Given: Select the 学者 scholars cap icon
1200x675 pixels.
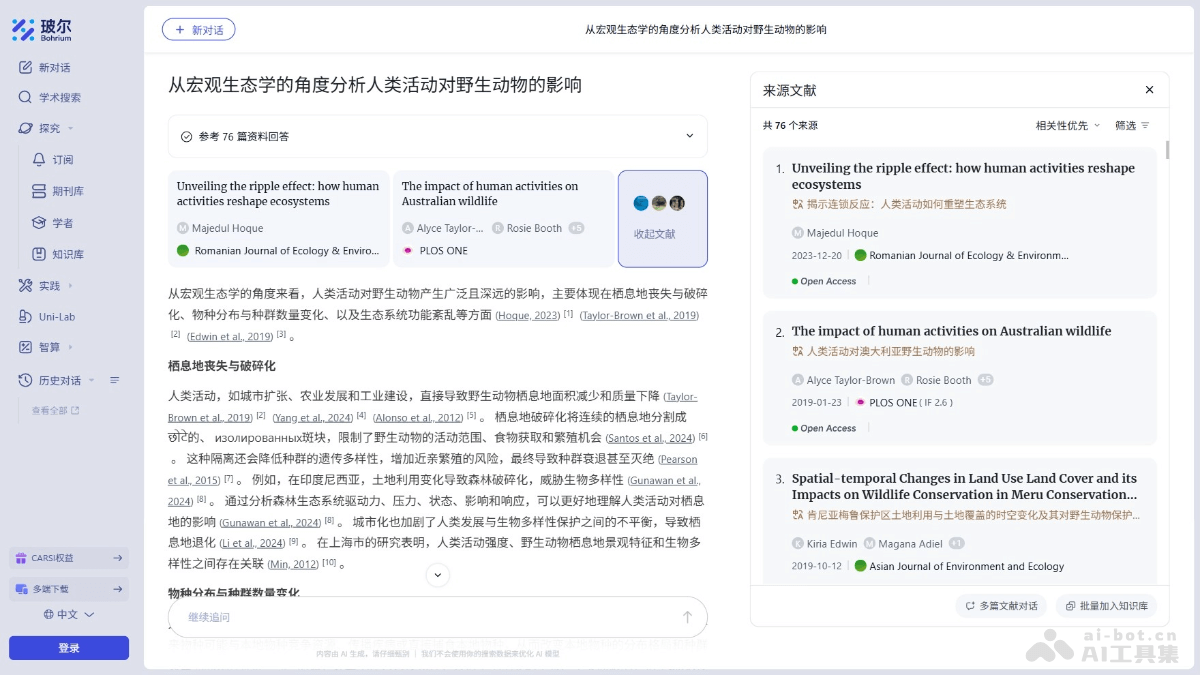Looking at the screenshot, I should 46,222.
